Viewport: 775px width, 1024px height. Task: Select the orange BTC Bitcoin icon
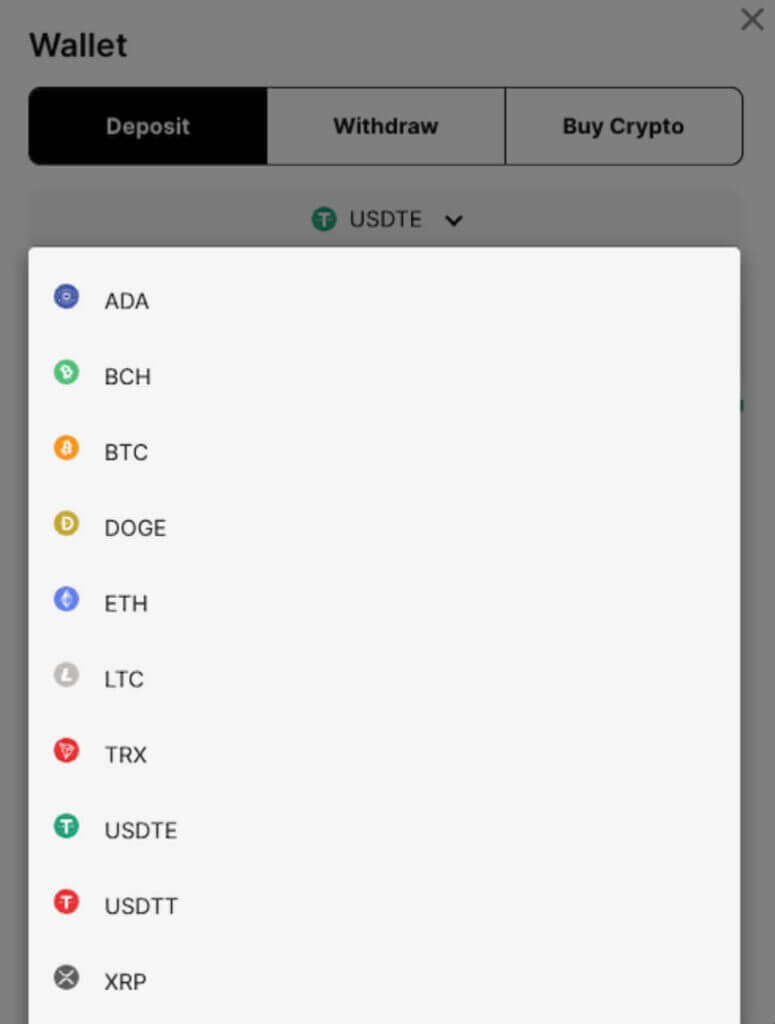66,448
